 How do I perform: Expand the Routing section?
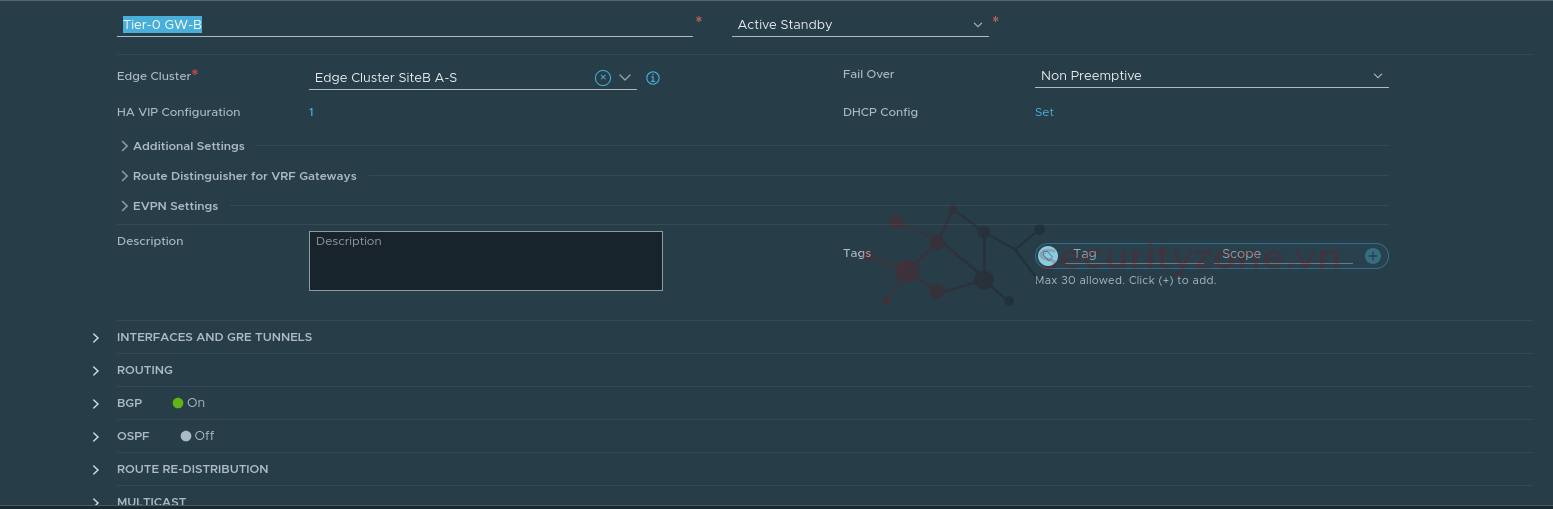coord(145,370)
